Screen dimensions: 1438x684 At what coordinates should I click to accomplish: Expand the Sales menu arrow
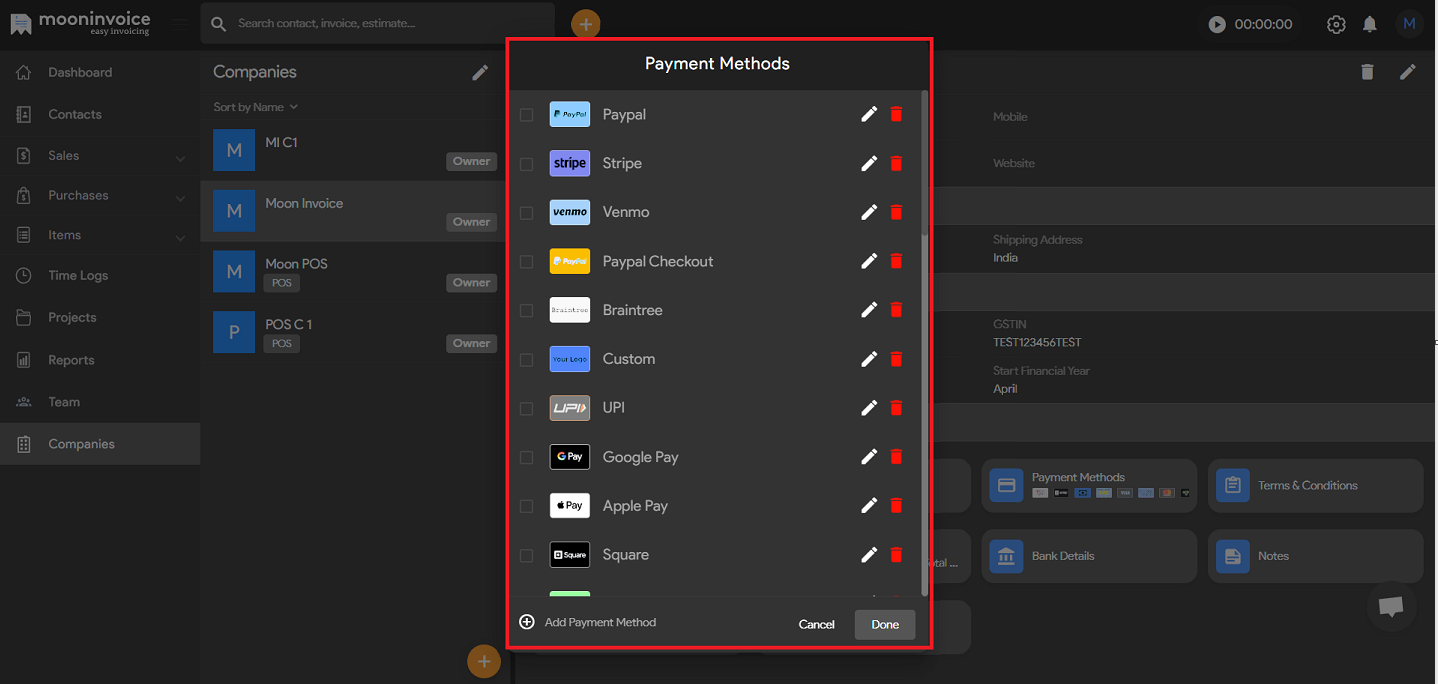pos(180,157)
